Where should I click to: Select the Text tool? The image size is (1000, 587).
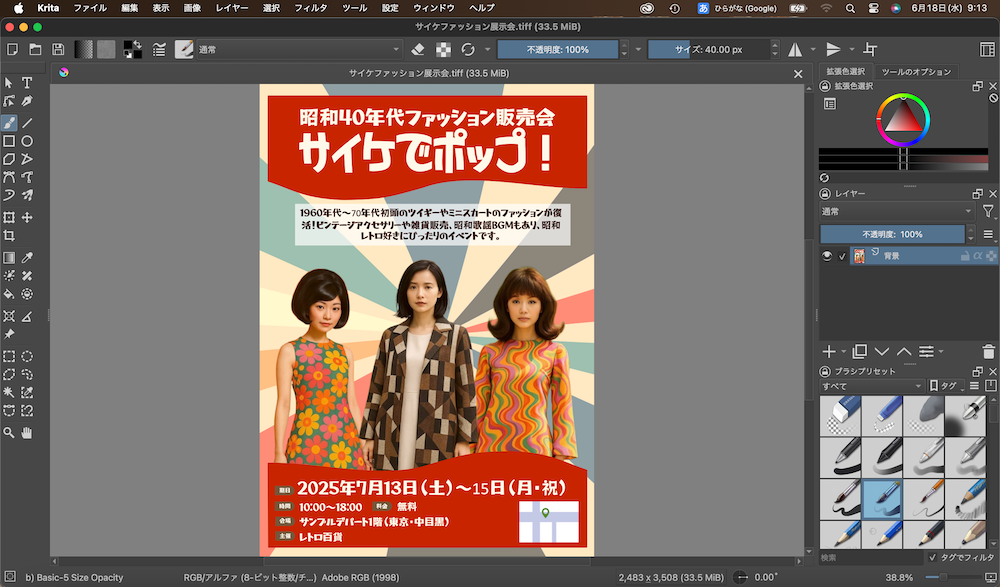click(x=27, y=83)
